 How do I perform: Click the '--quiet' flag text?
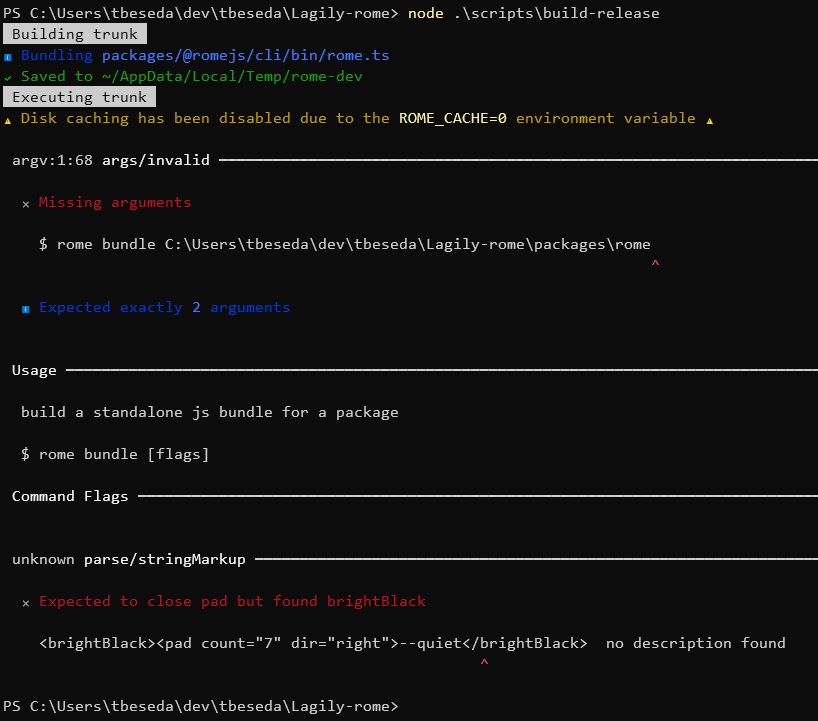[x=430, y=643]
